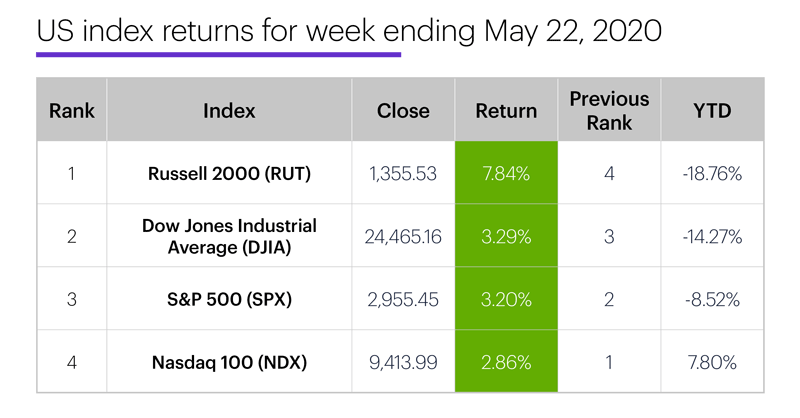Click the green 2.86% return cell
Viewport: 800px width, 418px height.
click(507, 360)
